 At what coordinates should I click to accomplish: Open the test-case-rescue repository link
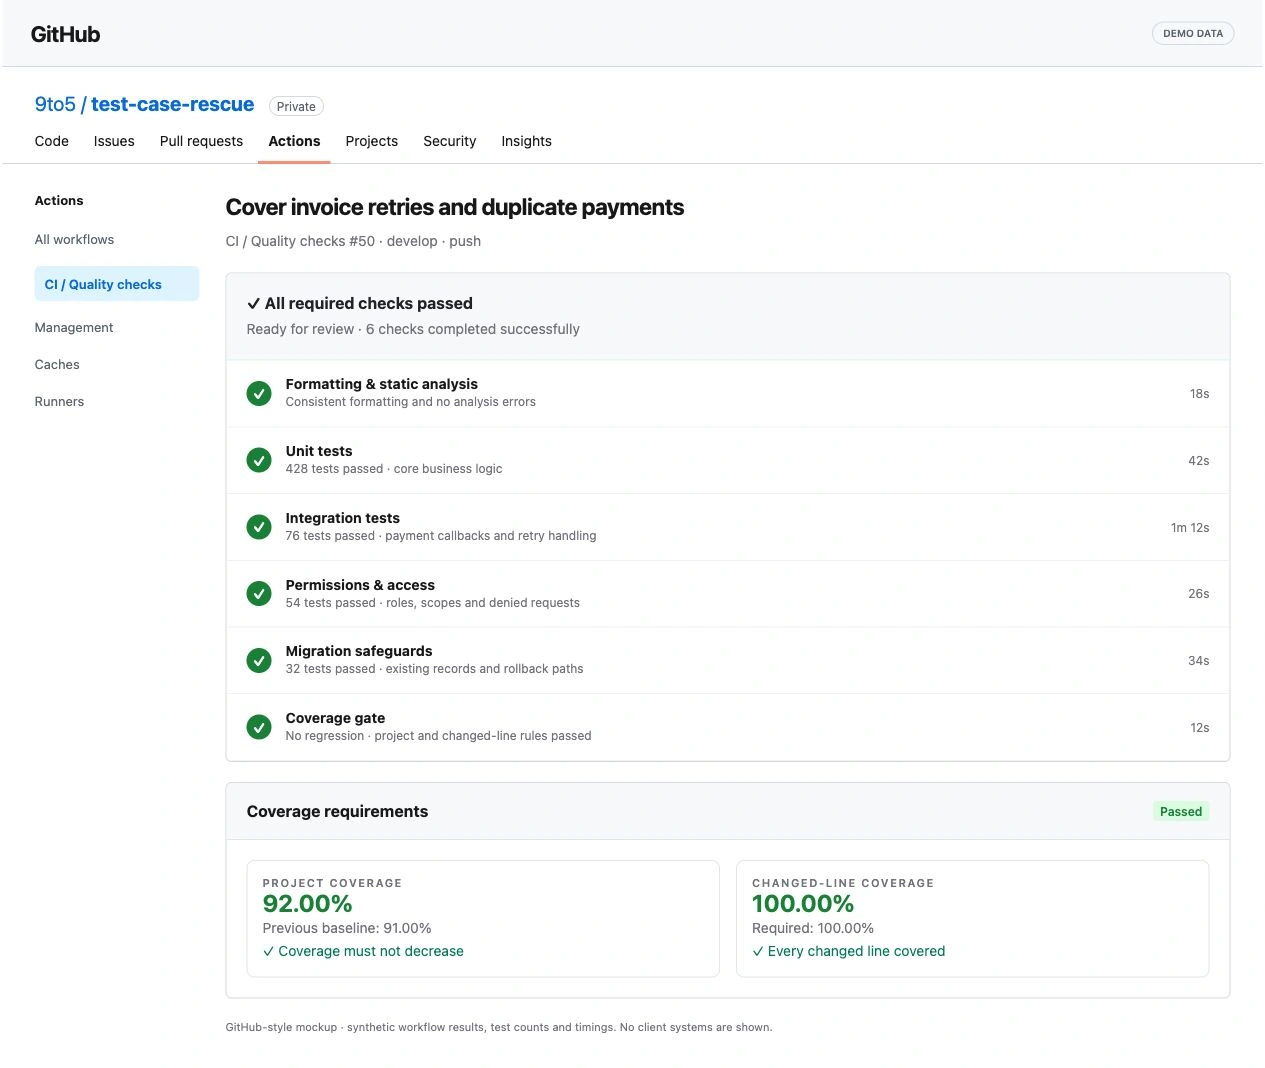(173, 105)
